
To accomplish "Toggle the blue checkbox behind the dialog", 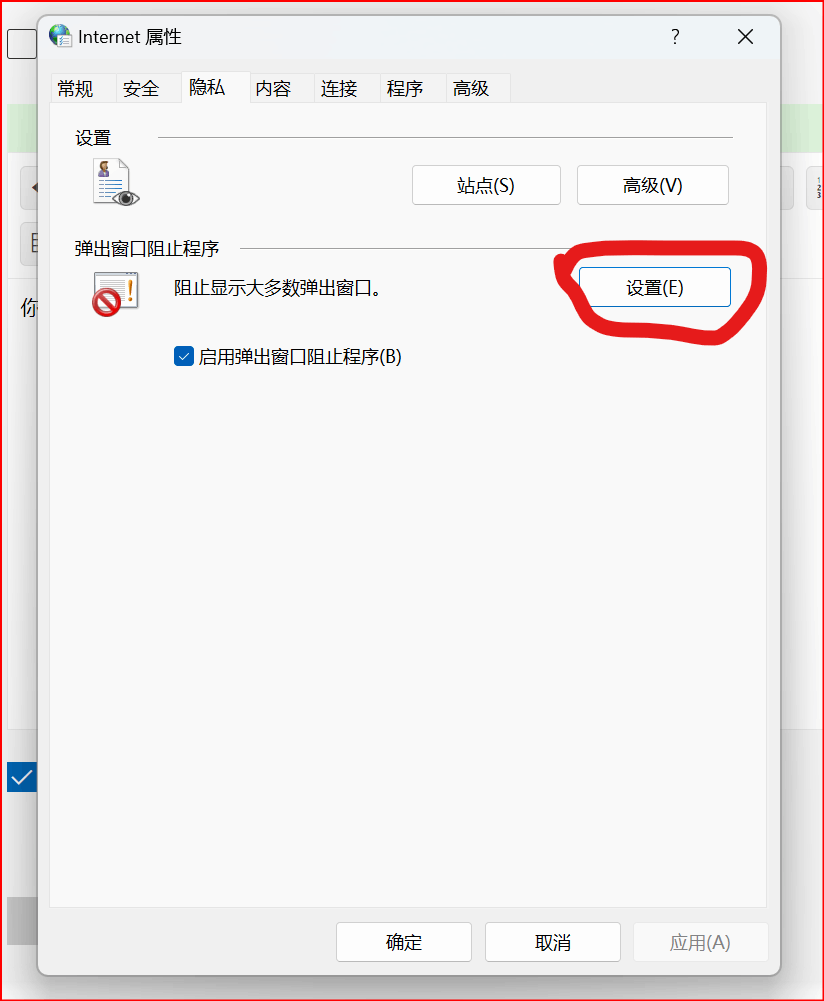I will pos(21,777).
